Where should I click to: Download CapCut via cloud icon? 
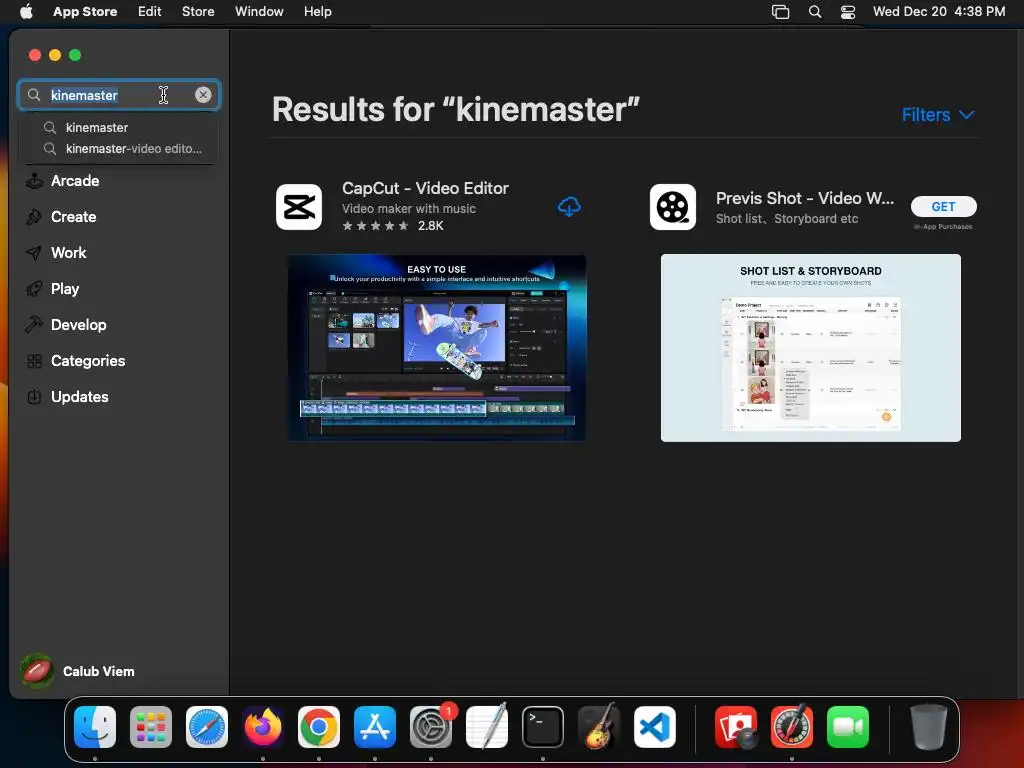click(569, 206)
